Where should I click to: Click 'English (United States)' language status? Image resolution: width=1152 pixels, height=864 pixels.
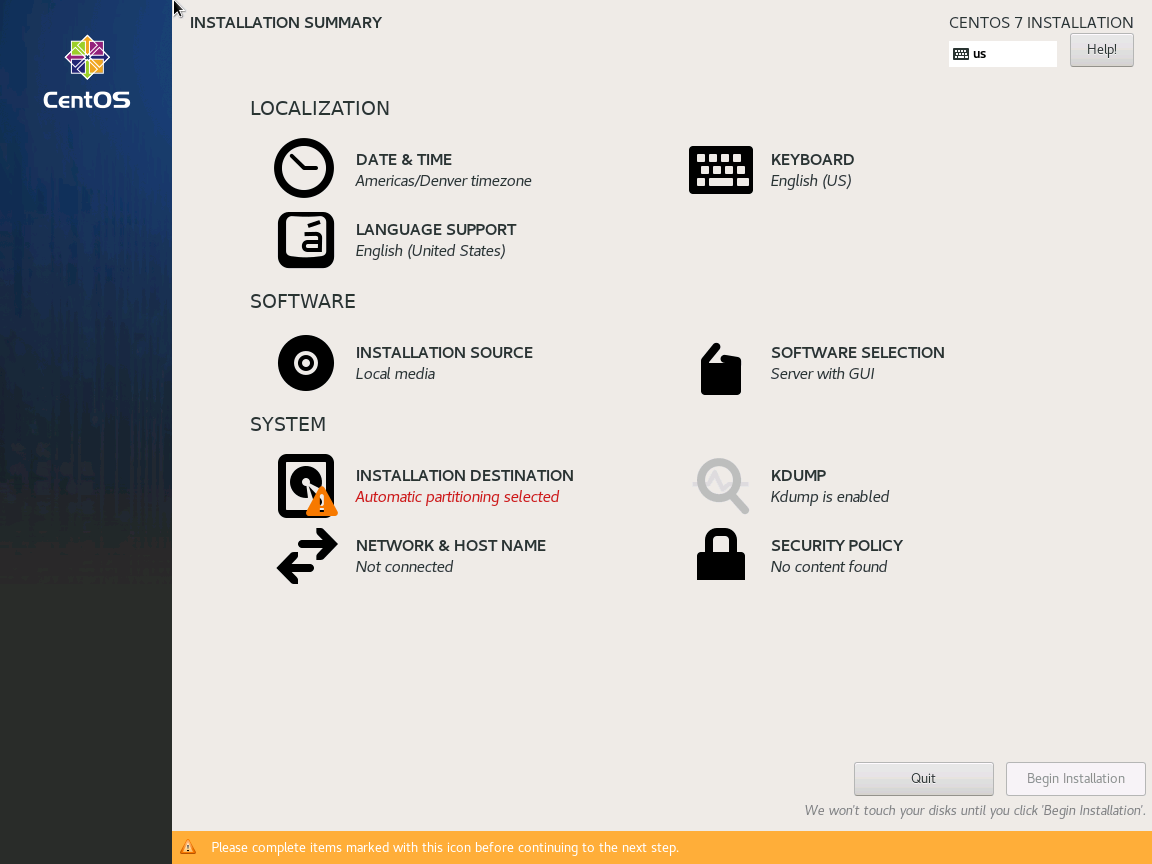[x=430, y=251]
